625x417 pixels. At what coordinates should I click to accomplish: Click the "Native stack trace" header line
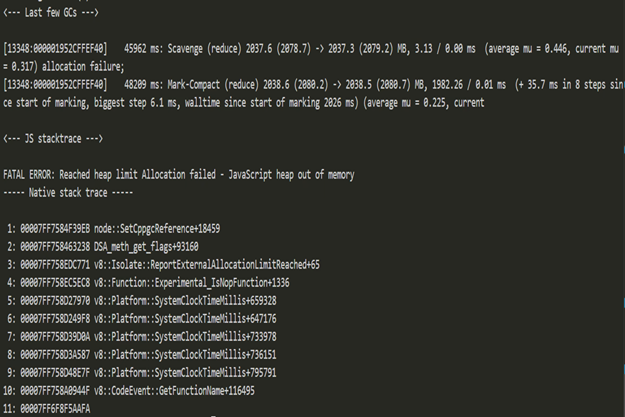pyautogui.click(x=58, y=189)
